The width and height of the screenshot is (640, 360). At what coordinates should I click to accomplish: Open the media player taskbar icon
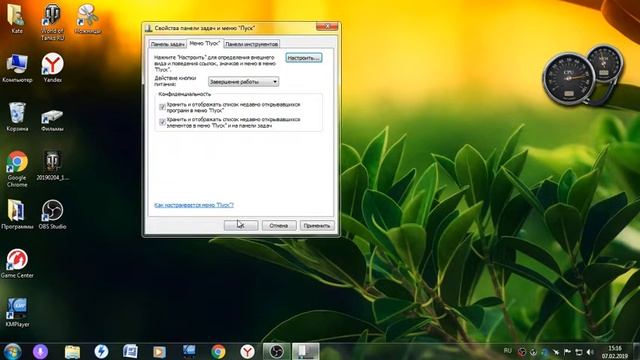tap(159, 351)
